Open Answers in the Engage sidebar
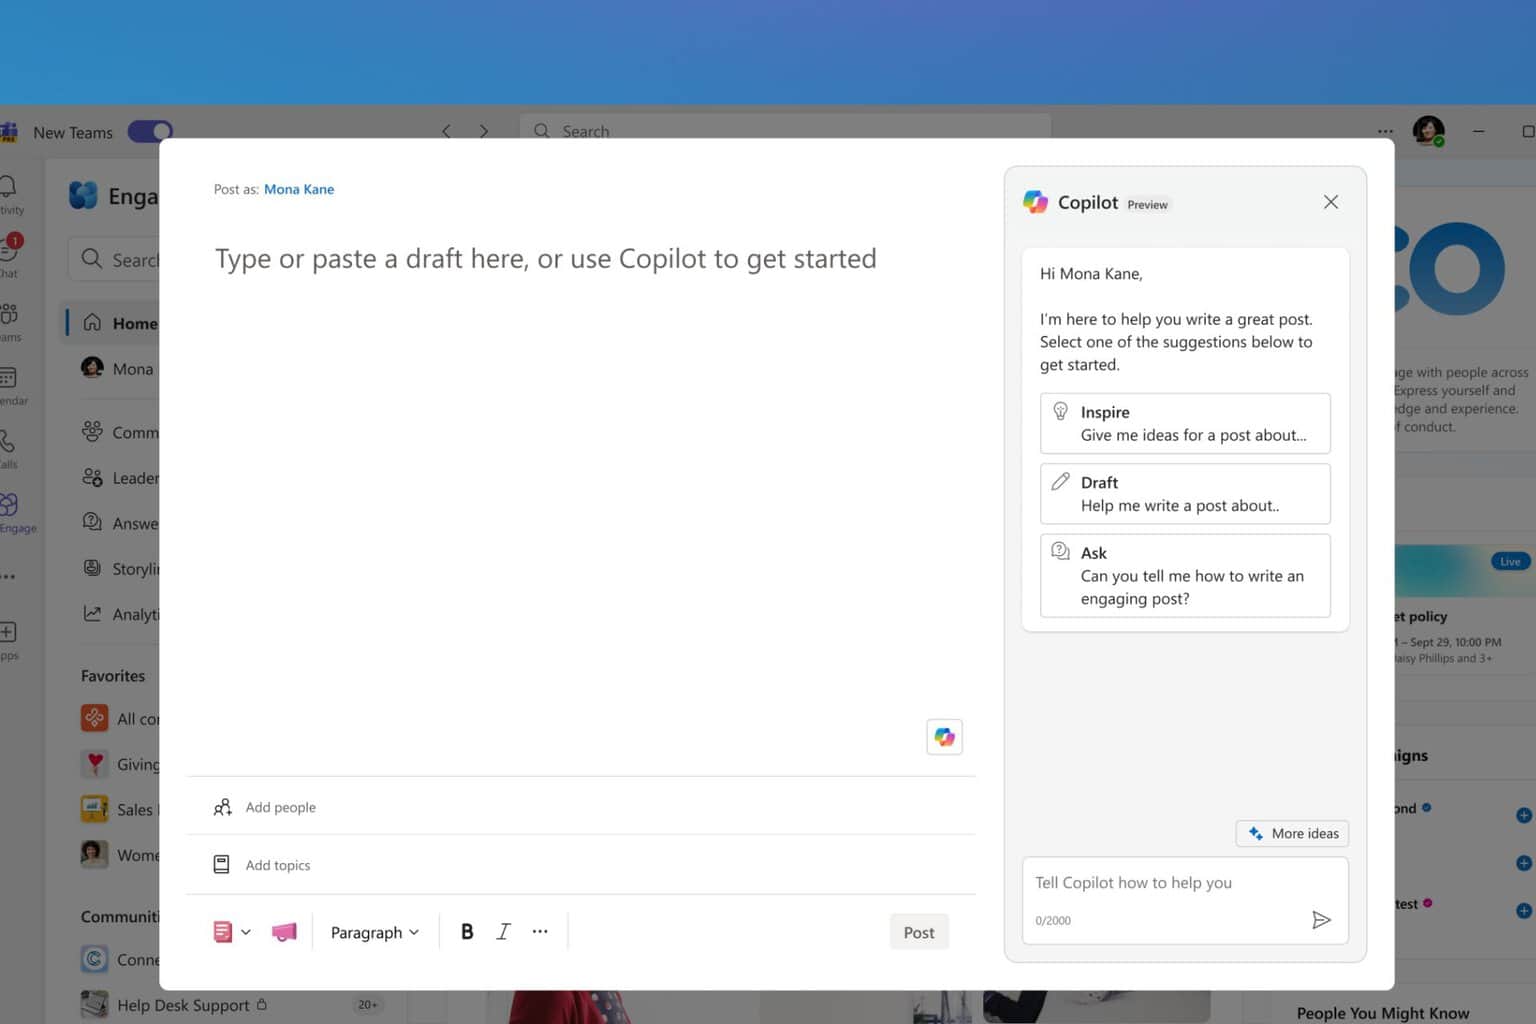Viewport: 1536px width, 1024px height. click(x=120, y=523)
